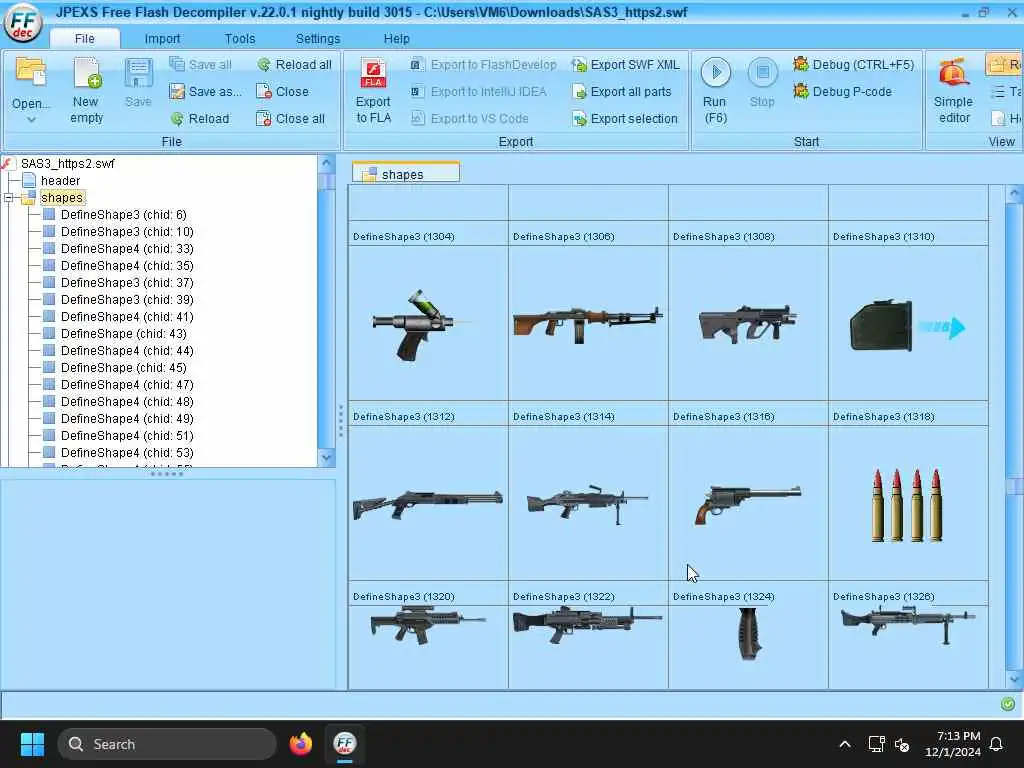Select the shapes preview tab

406,174
